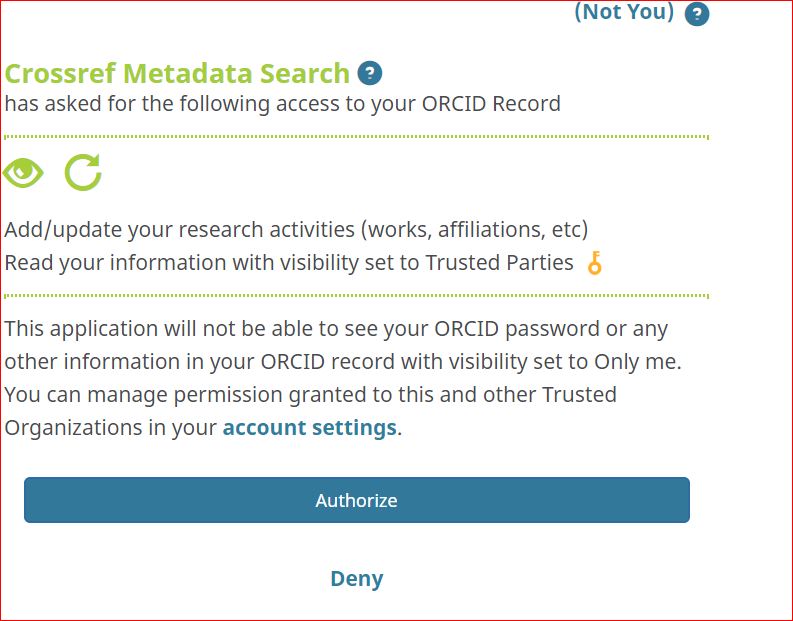Click the green circular arrow update icon
The width and height of the screenshot is (793, 621).
83,172
